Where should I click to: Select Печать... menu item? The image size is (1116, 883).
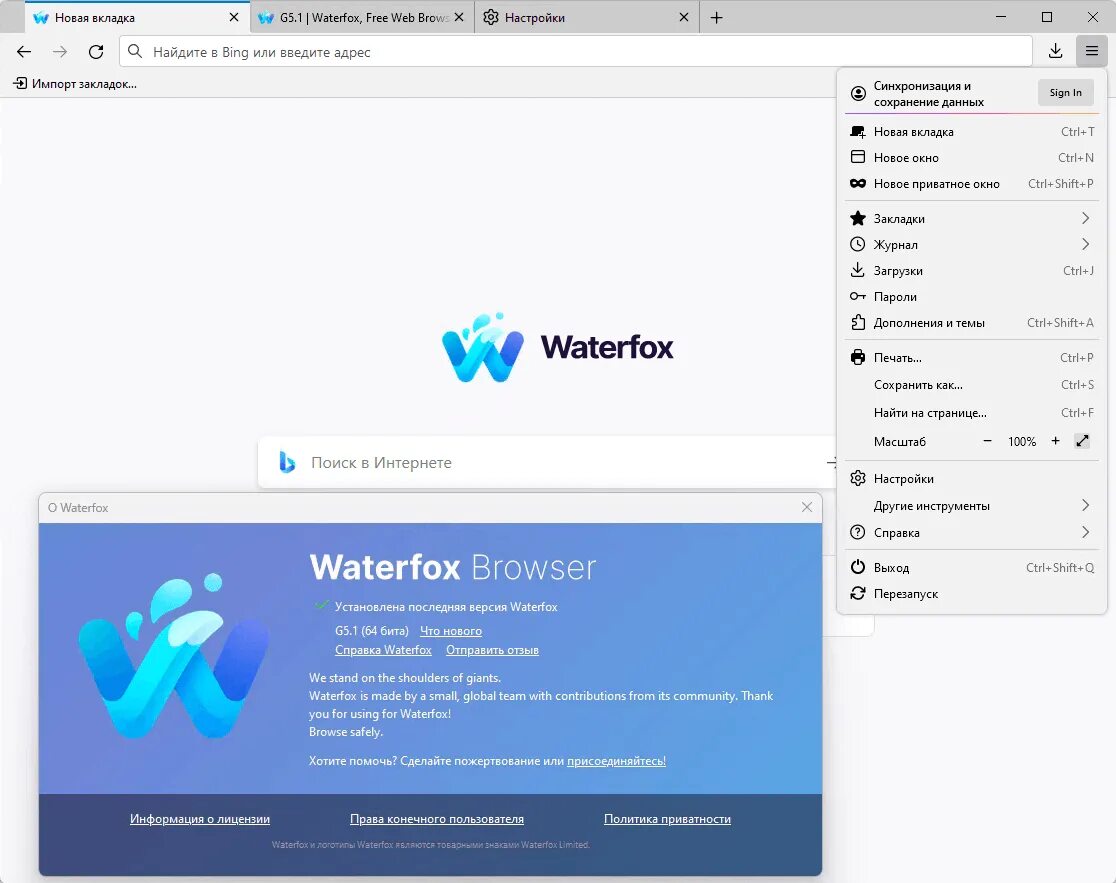972,357
